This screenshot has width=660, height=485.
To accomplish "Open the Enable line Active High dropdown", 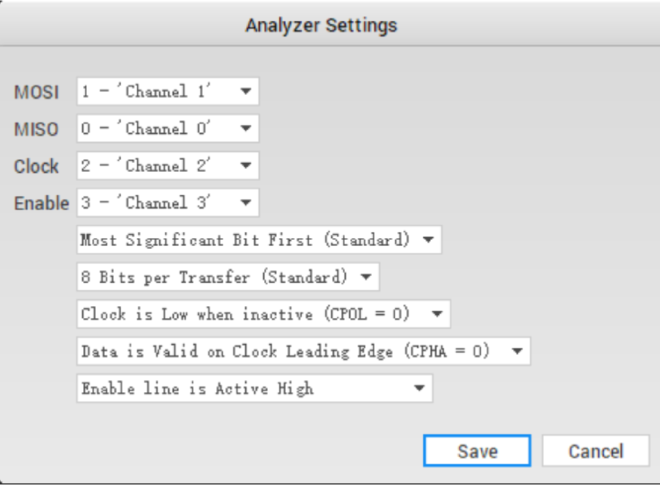I will 254,388.
